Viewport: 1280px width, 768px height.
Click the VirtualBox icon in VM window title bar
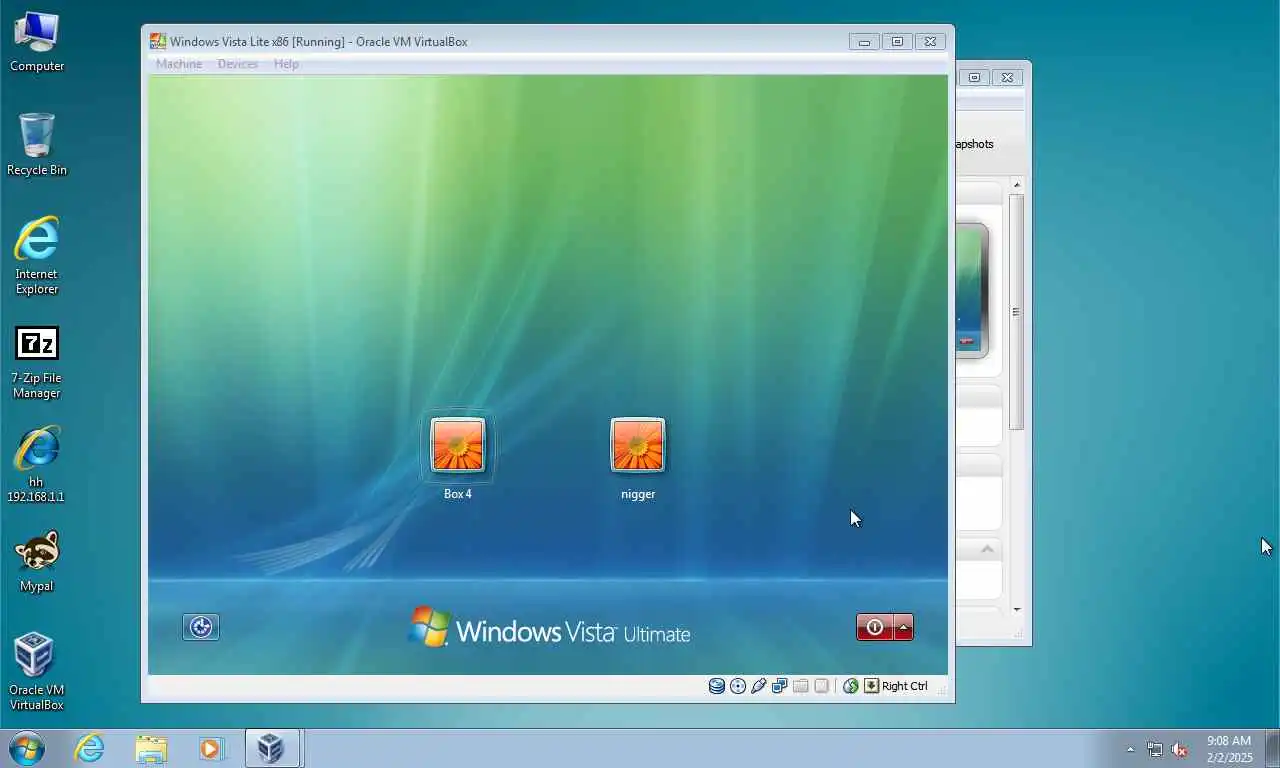coord(158,41)
